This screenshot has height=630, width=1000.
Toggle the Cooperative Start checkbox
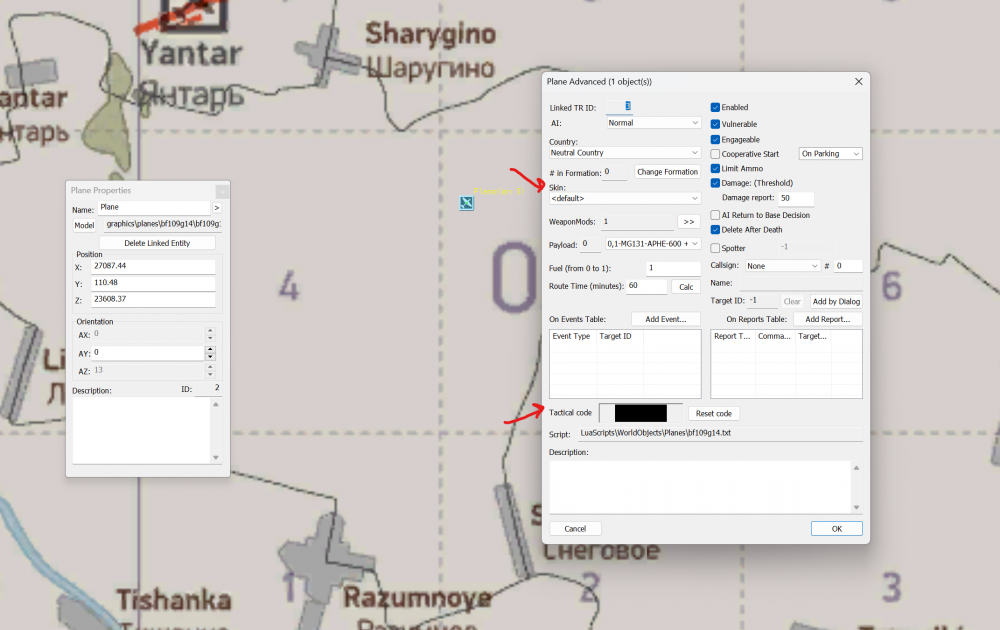pyautogui.click(x=715, y=154)
